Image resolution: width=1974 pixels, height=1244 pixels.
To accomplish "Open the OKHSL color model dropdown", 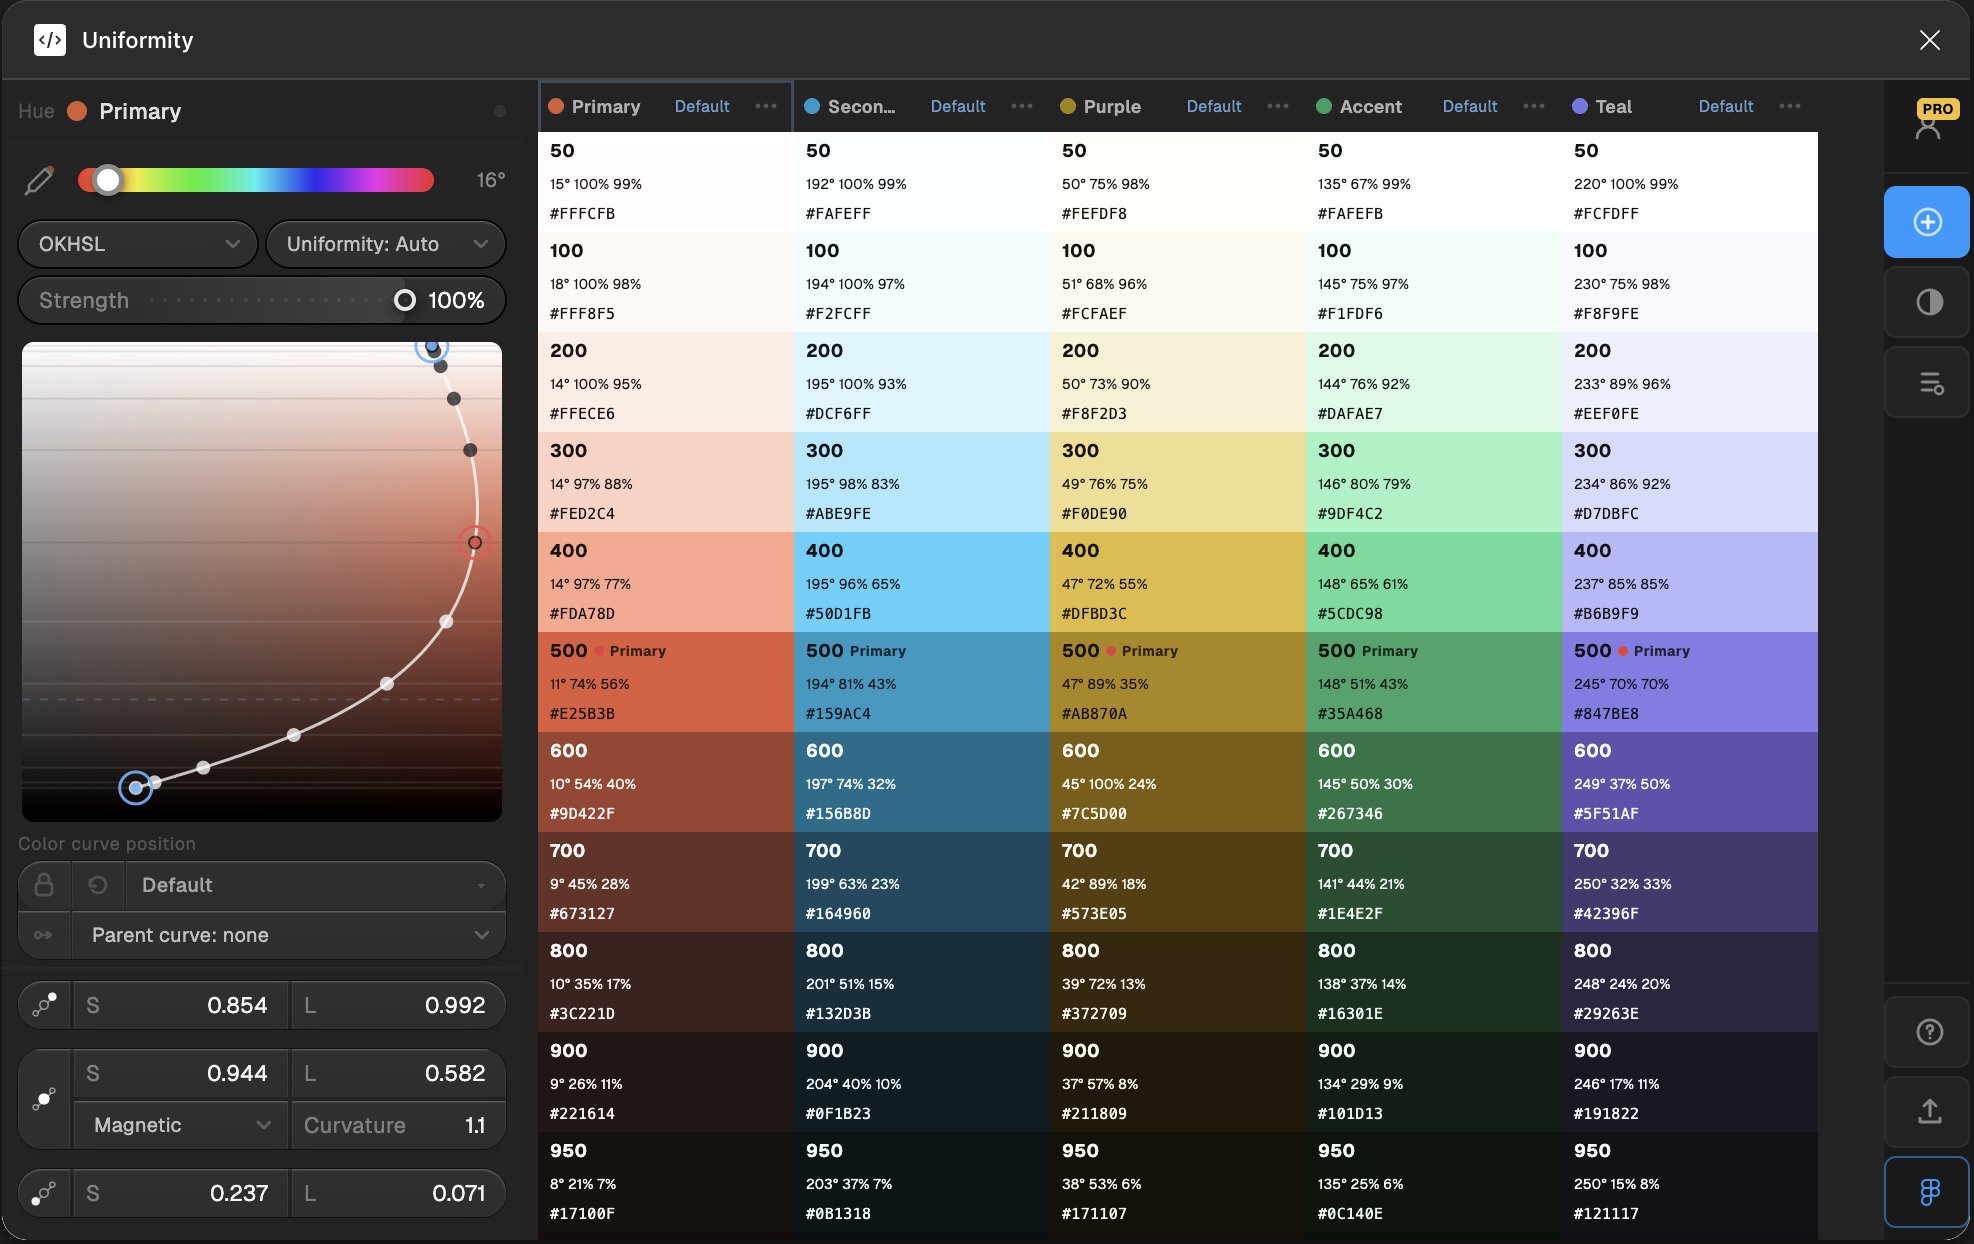I will pyautogui.click(x=137, y=243).
